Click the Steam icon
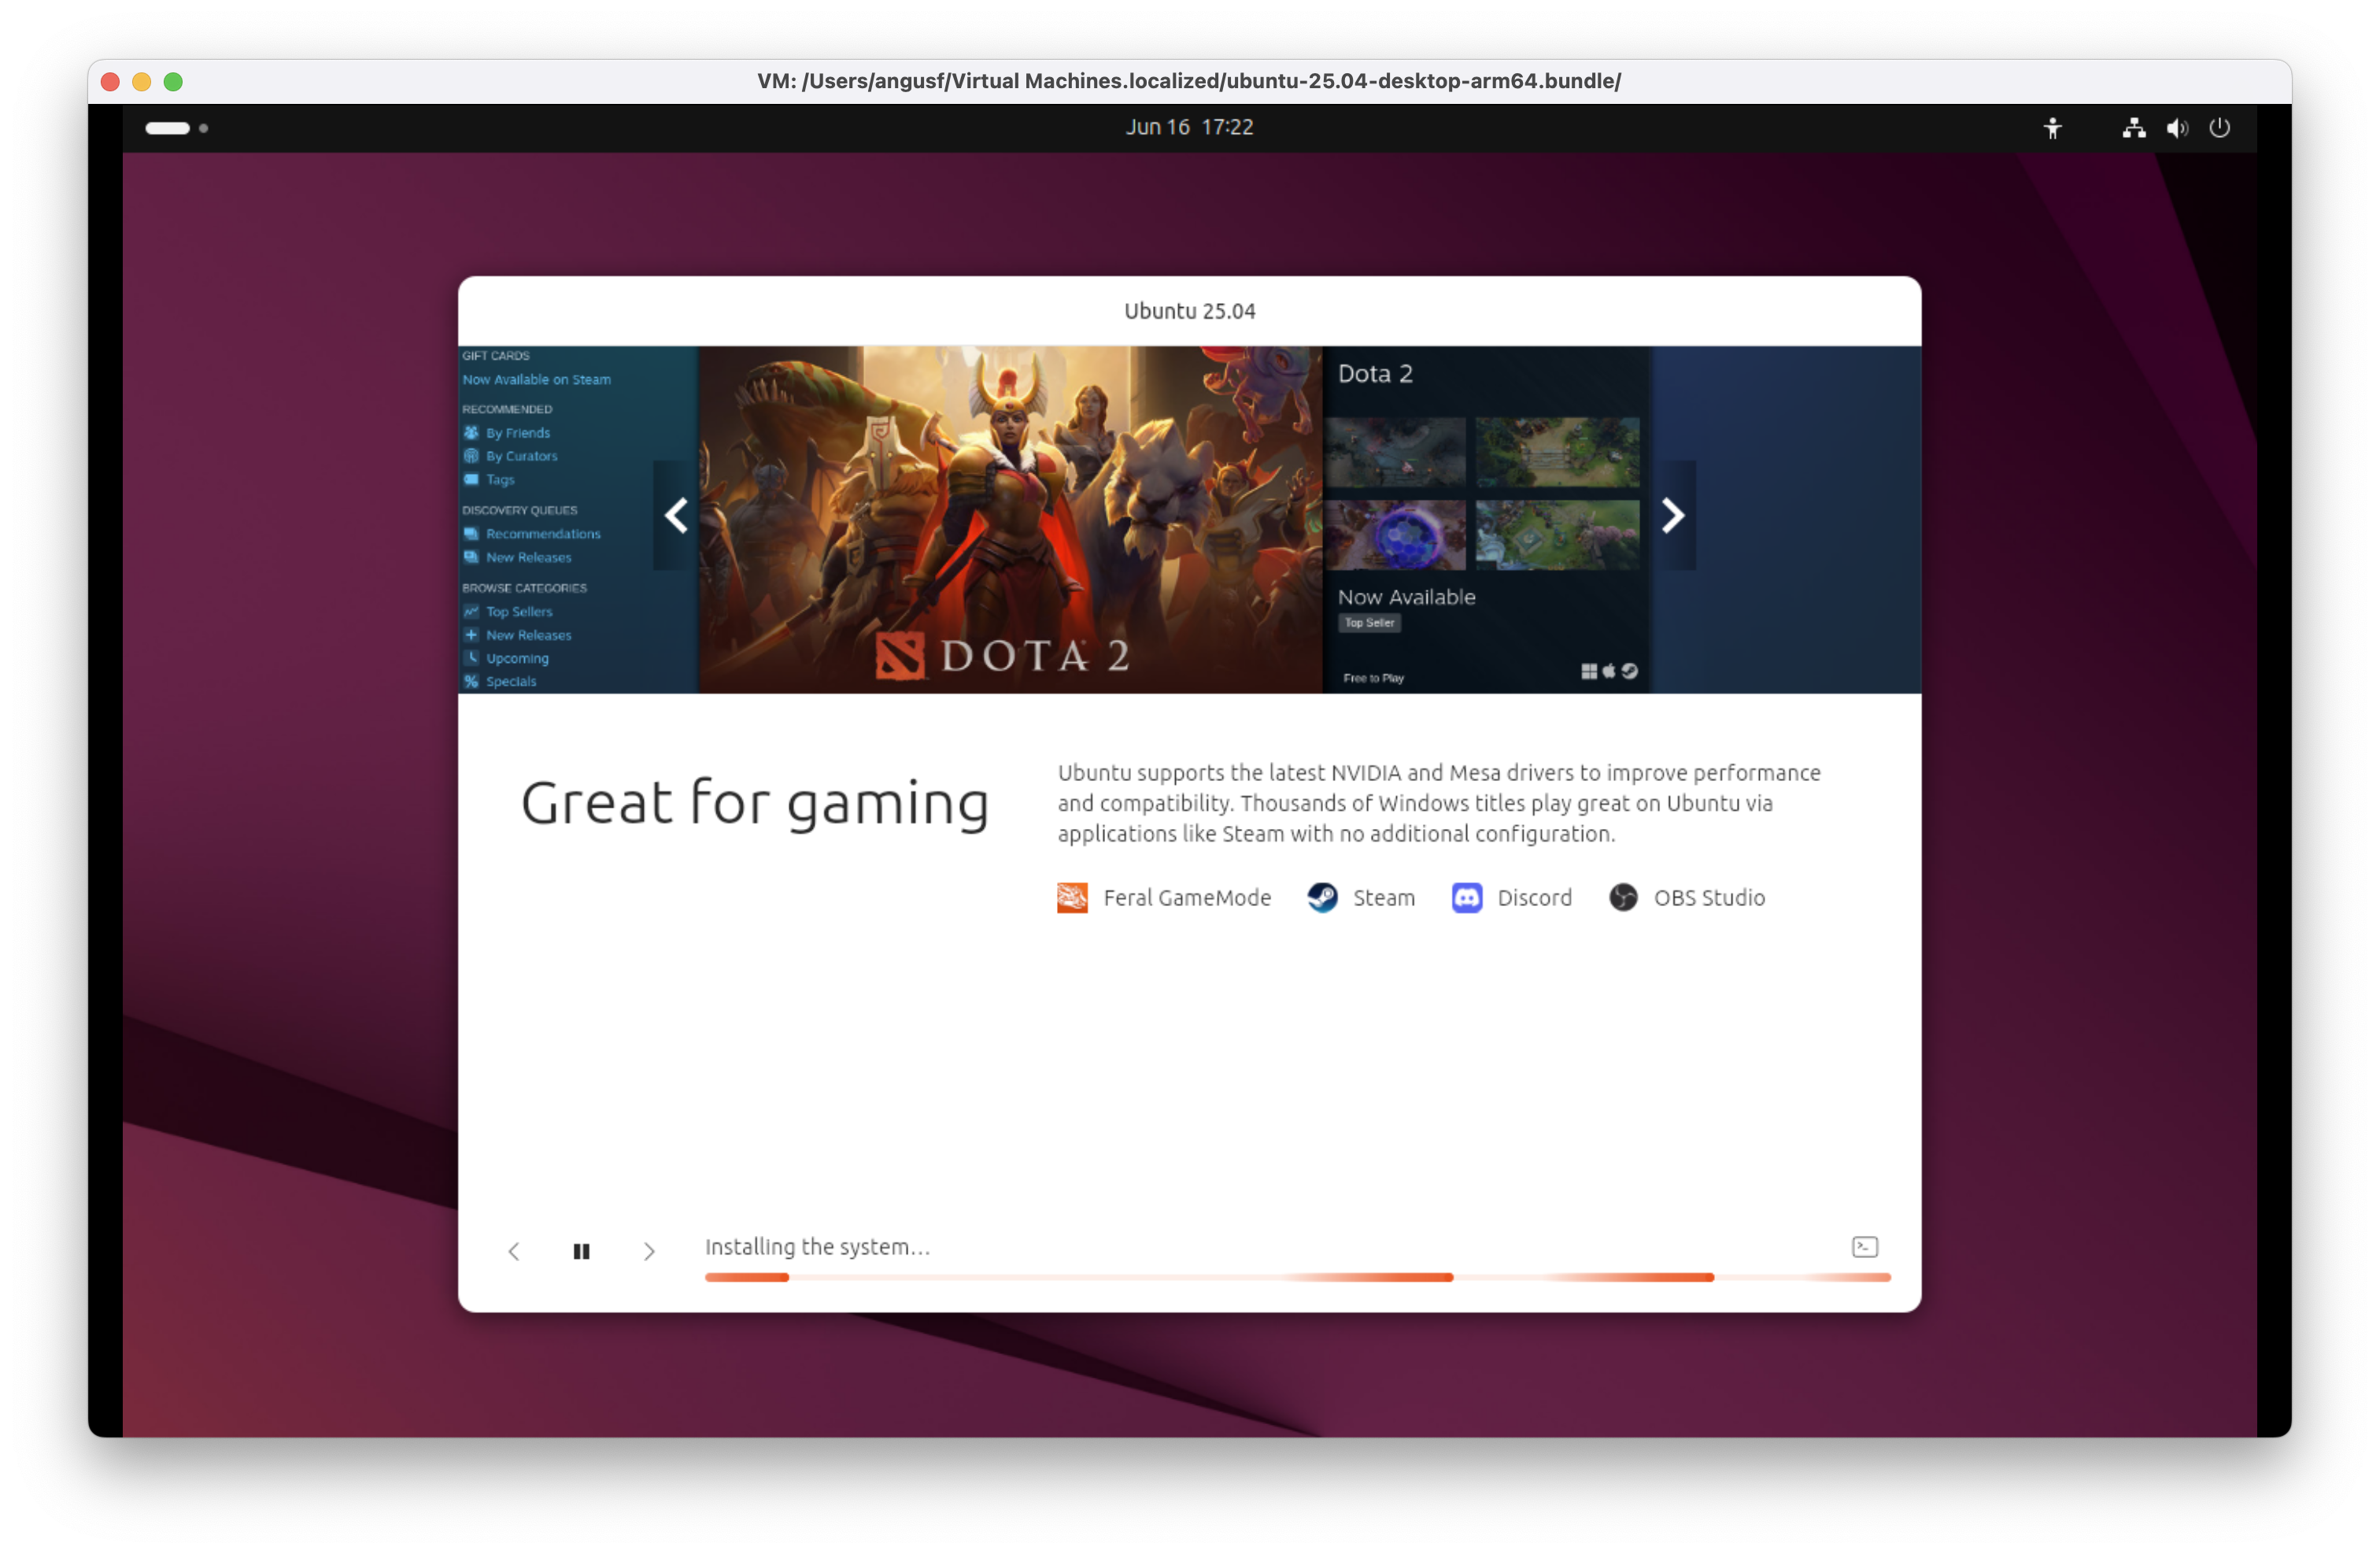This screenshot has height=1554, width=2380. (1321, 898)
